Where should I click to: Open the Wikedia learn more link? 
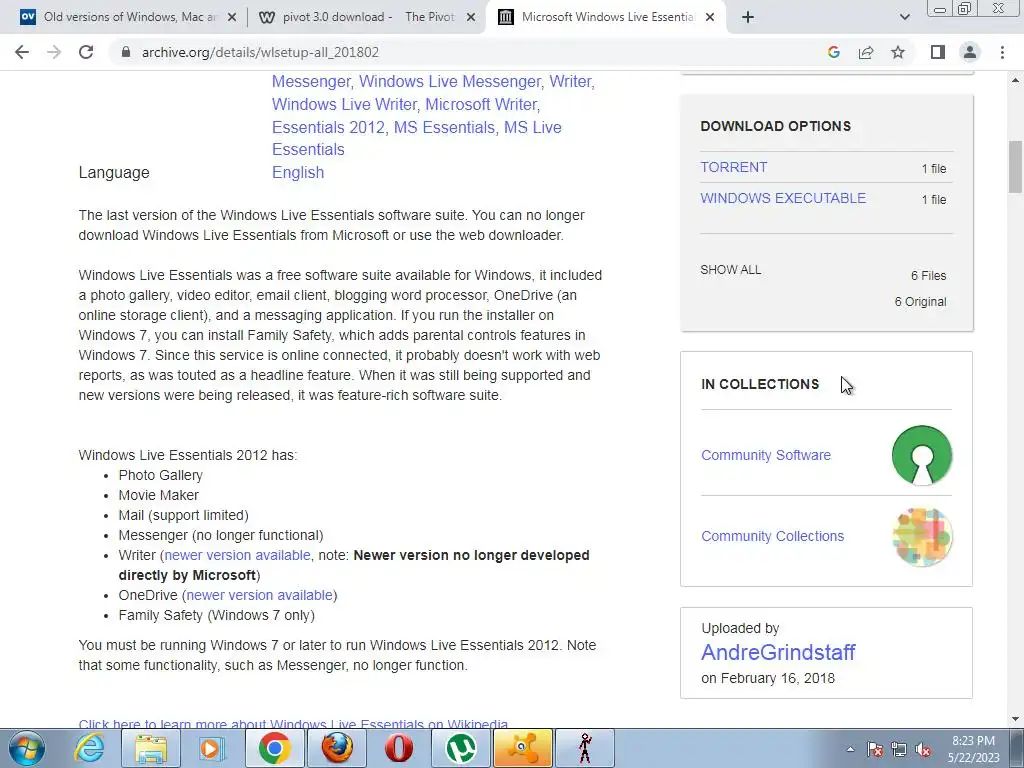[293, 724]
